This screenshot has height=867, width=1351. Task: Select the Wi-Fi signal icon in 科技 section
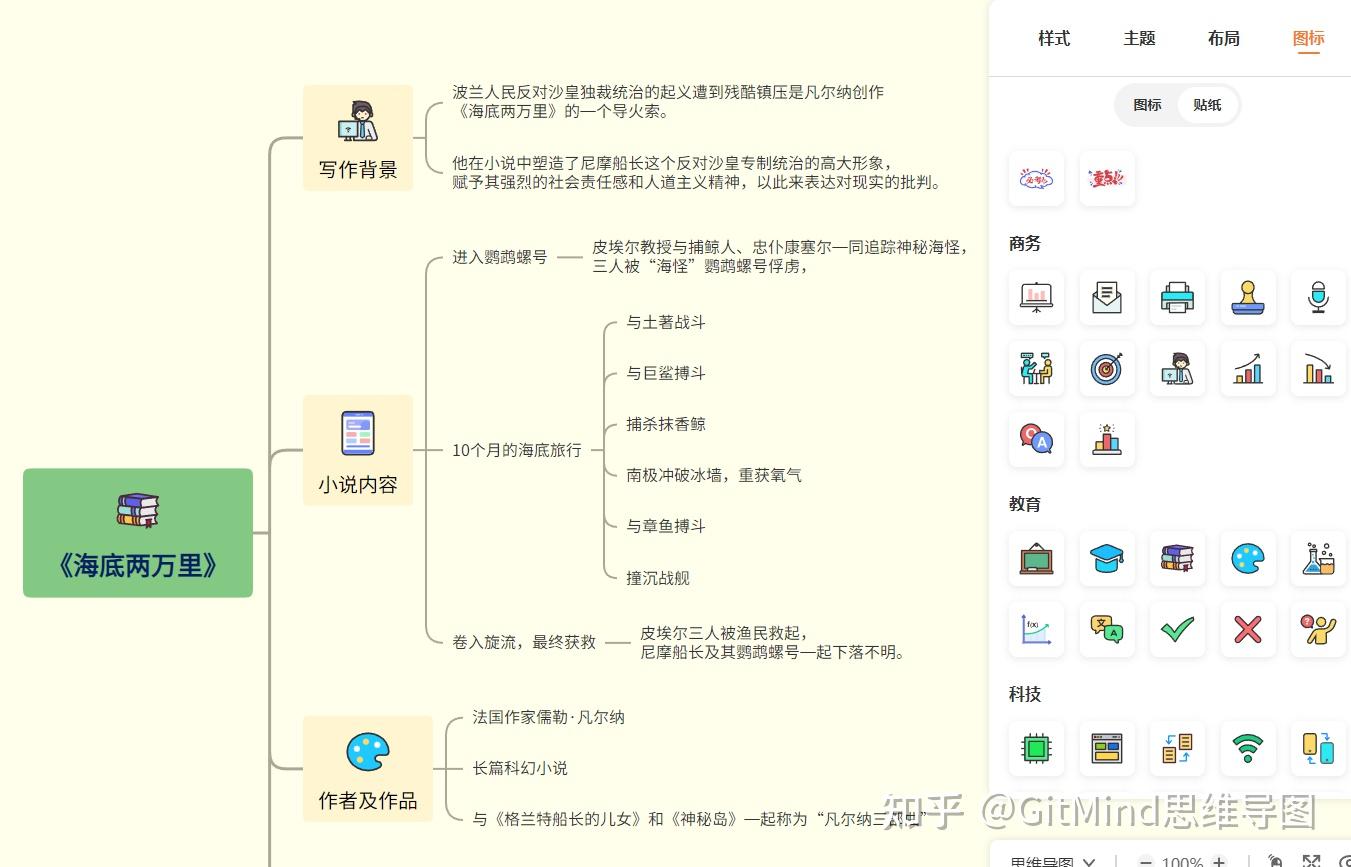[1248, 748]
